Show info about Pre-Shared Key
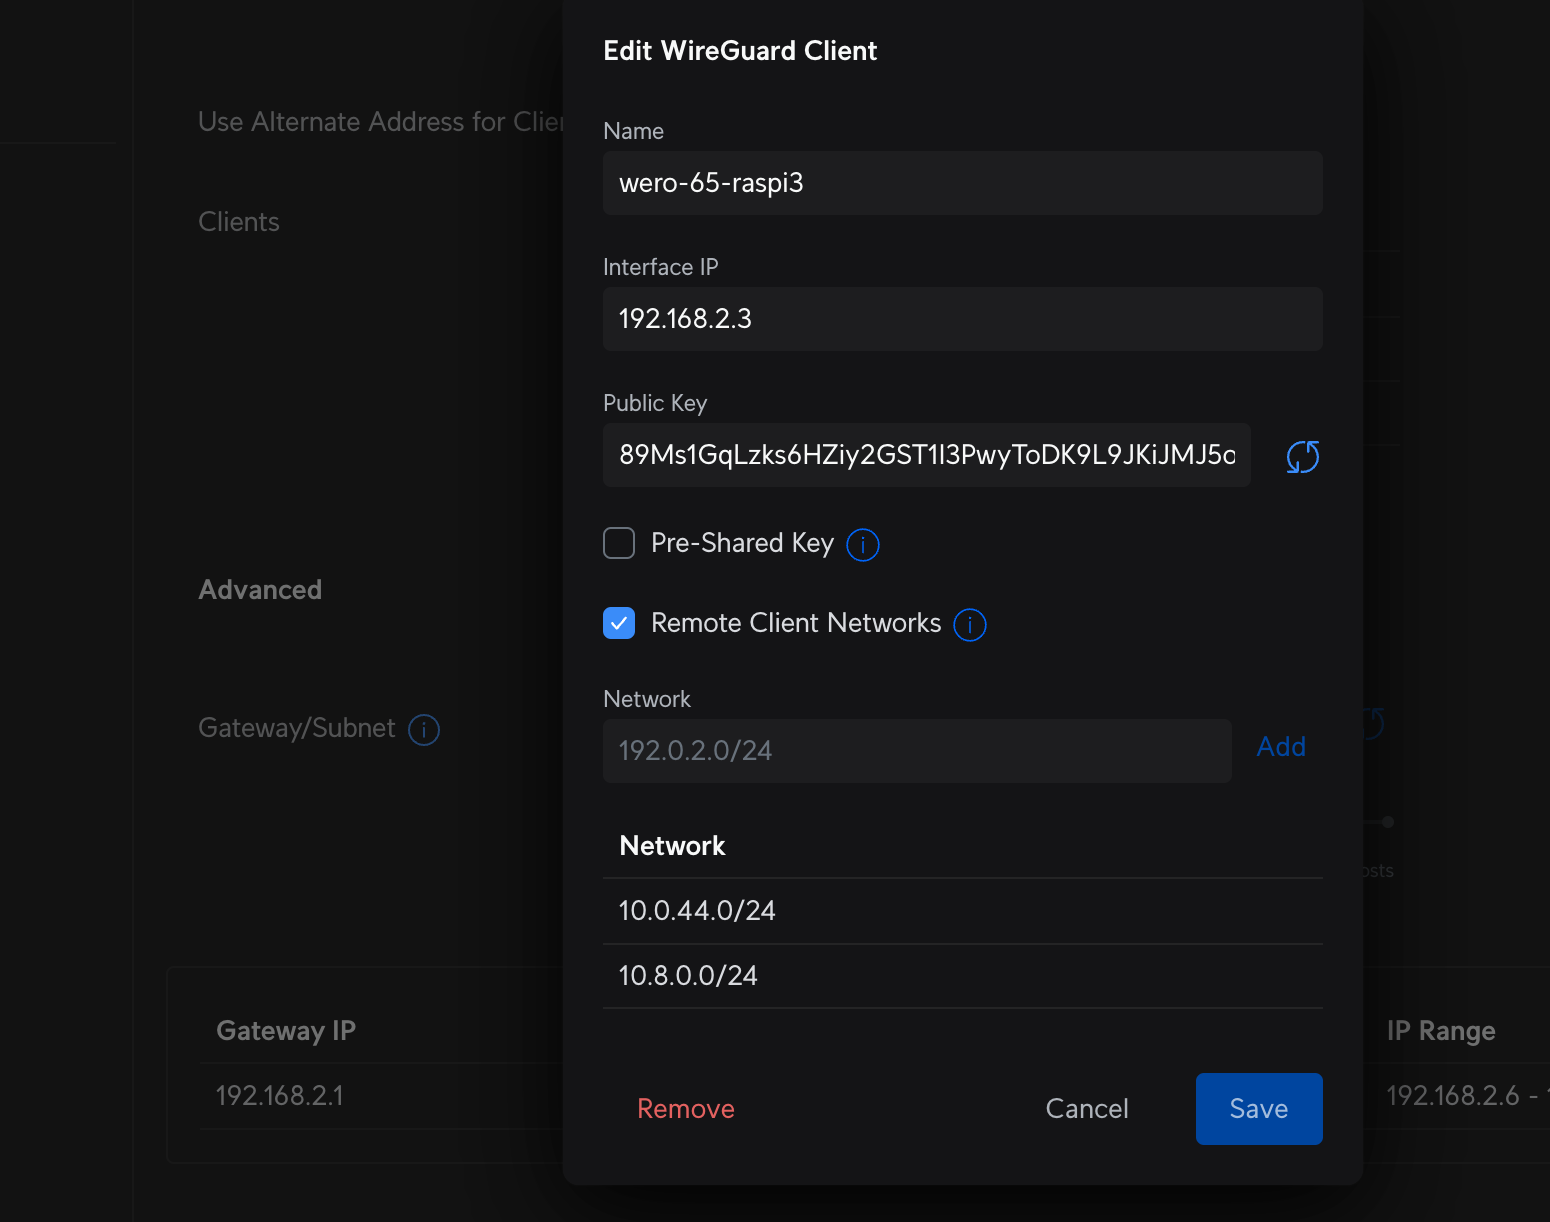 [x=862, y=545]
